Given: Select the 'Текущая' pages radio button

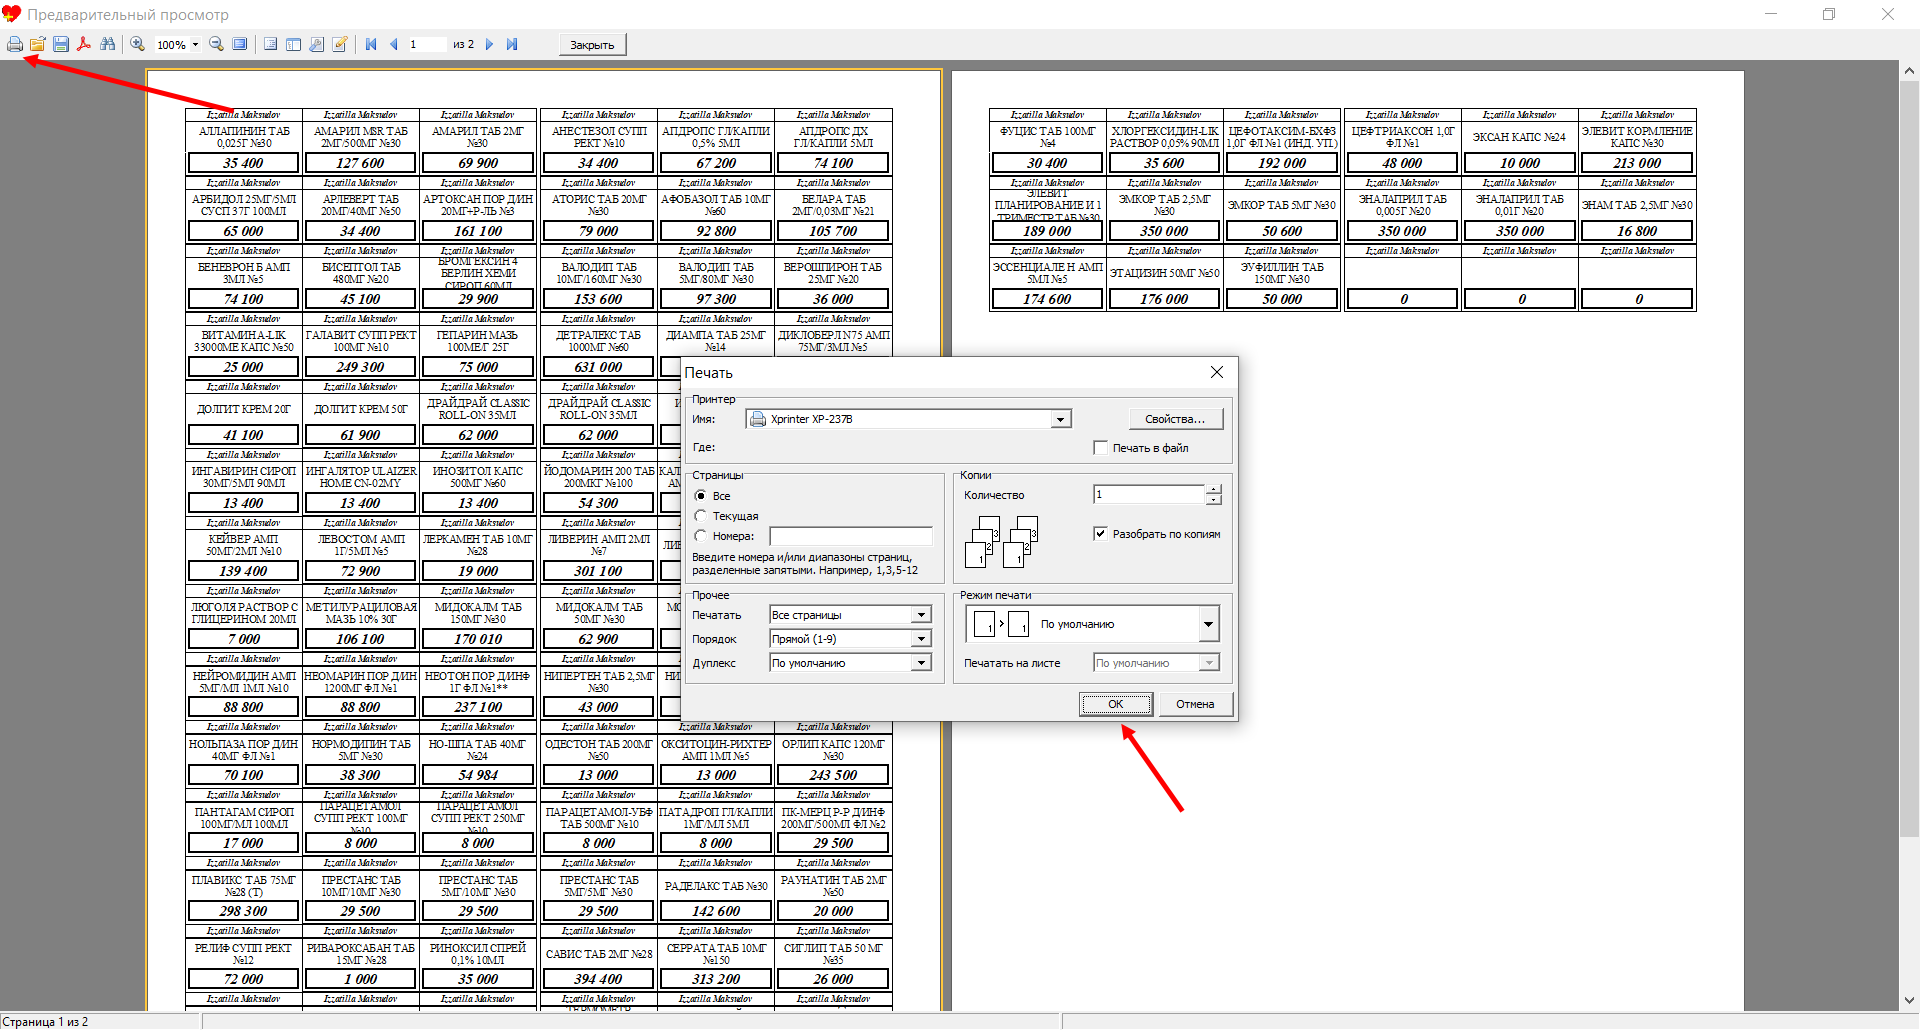Looking at the screenshot, I should click(701, 516).
